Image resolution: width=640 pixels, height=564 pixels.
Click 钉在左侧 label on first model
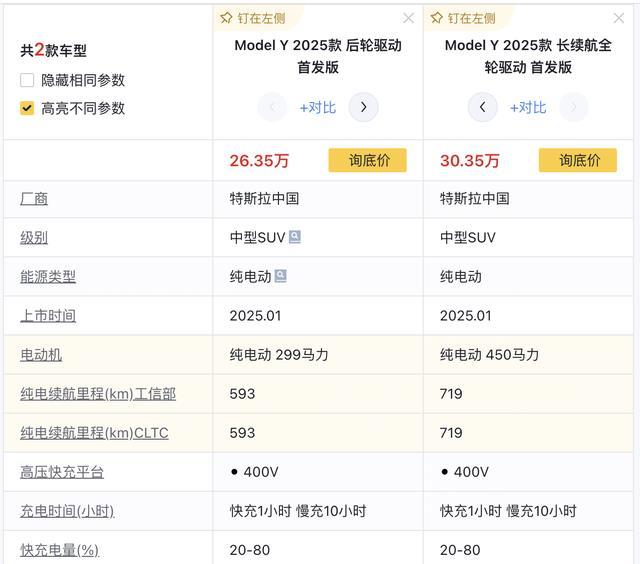[x=261, y=18]
